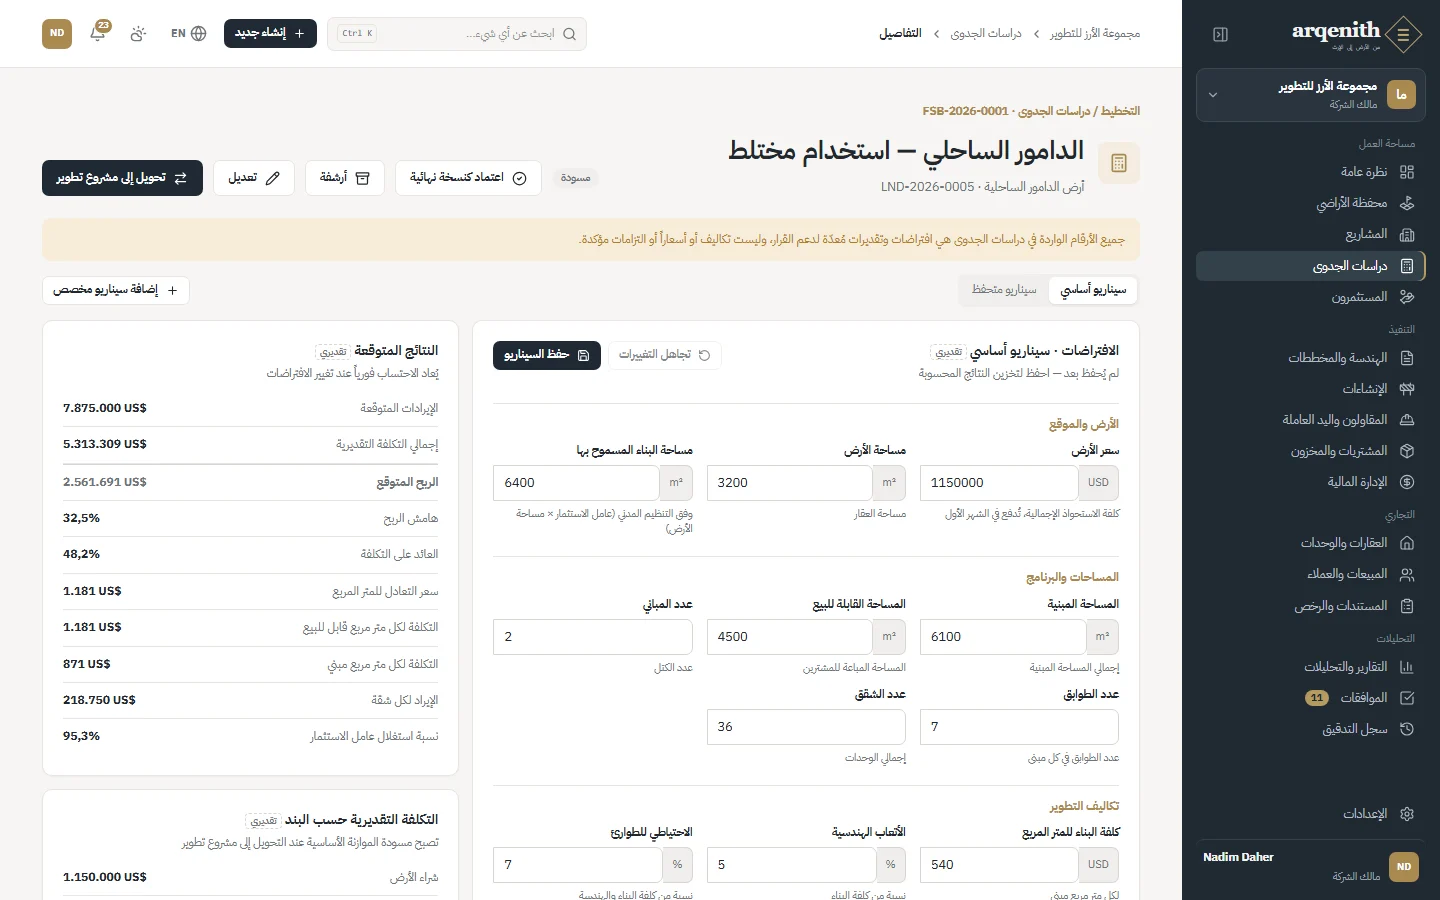Click دراسات الجدوى in the top breadcrumb
This screenshot has height=900, width=1440.
(x=986, y=34)
